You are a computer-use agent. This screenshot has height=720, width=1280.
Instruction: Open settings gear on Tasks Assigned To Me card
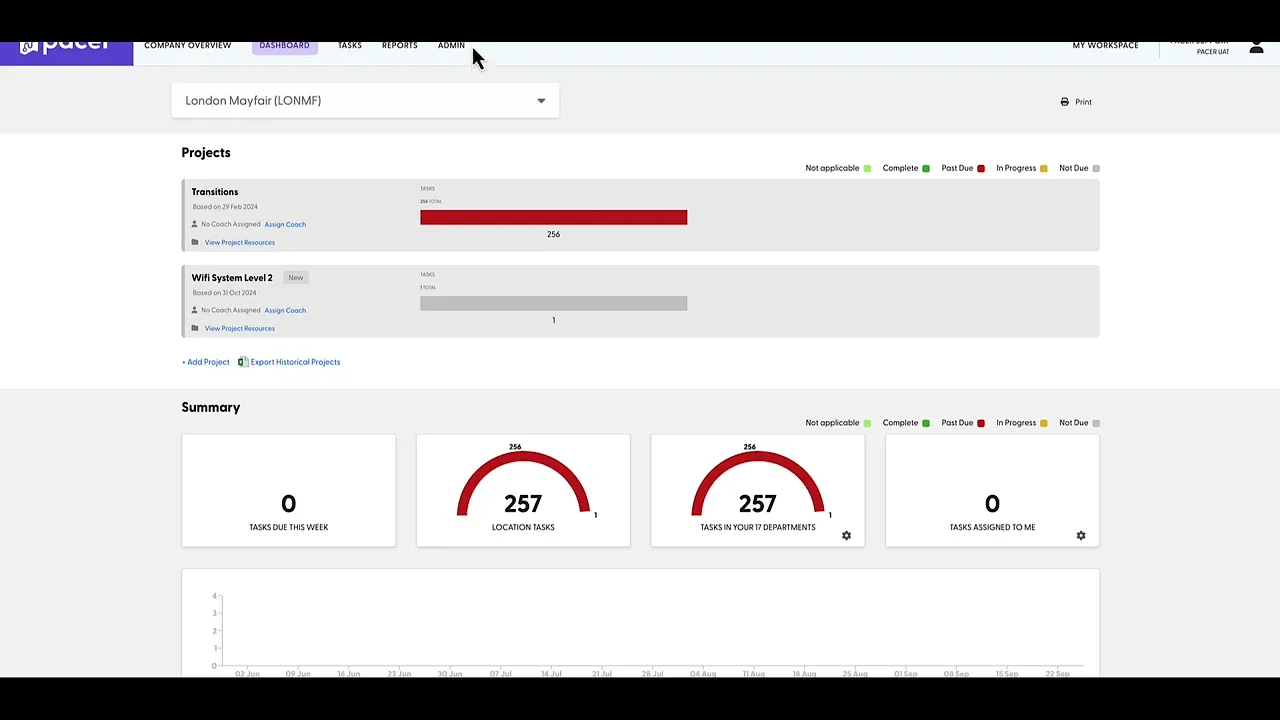coord(1081,536)
